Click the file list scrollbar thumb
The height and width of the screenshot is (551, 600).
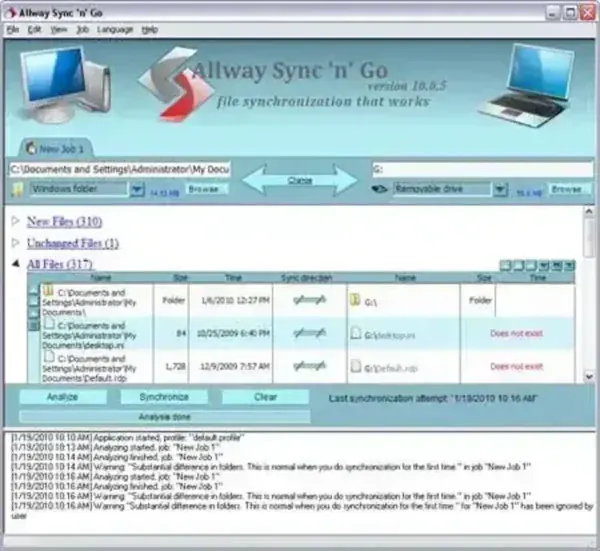589,238
